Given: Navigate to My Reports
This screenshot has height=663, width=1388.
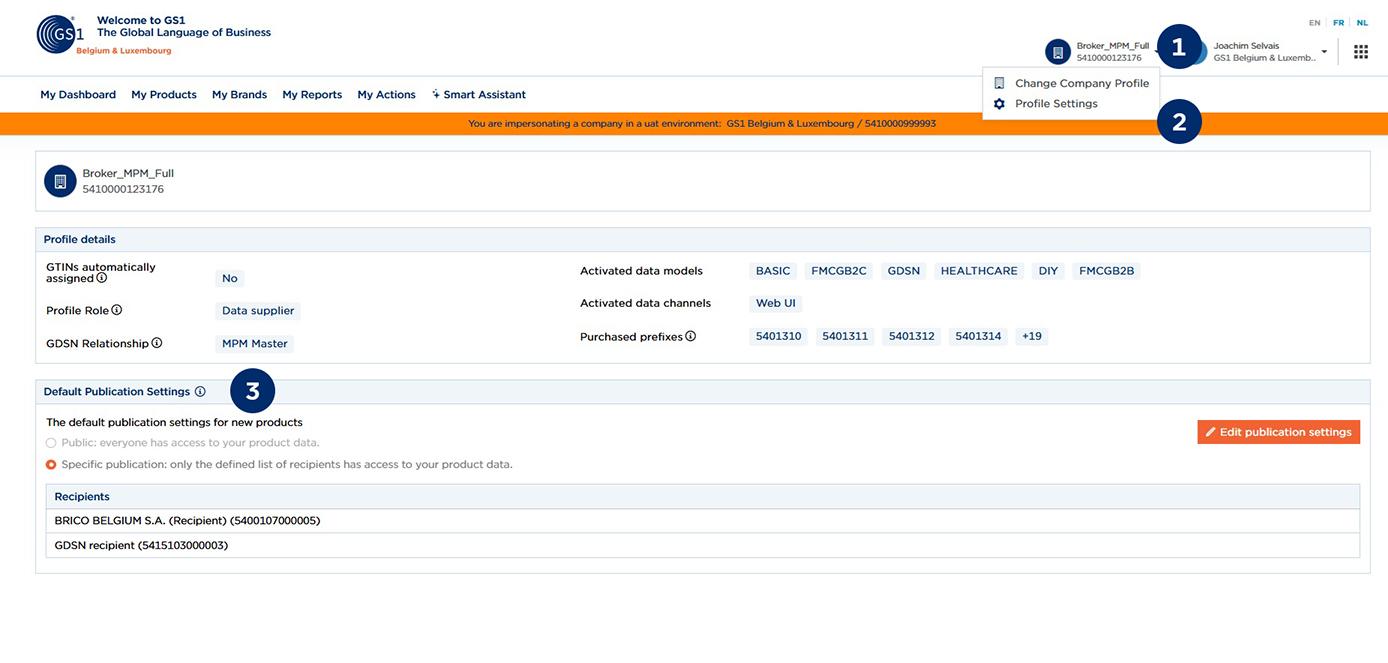Looking at the screenshot, I should pos(312,95).
